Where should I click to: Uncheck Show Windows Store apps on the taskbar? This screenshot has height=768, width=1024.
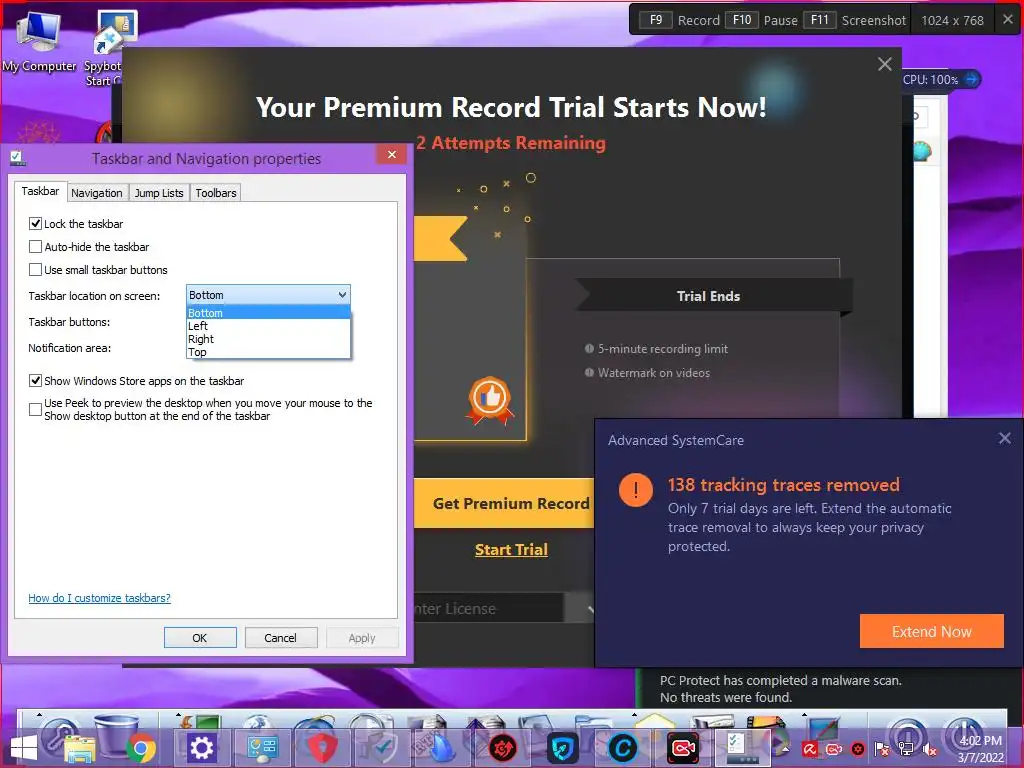[36, 381]
